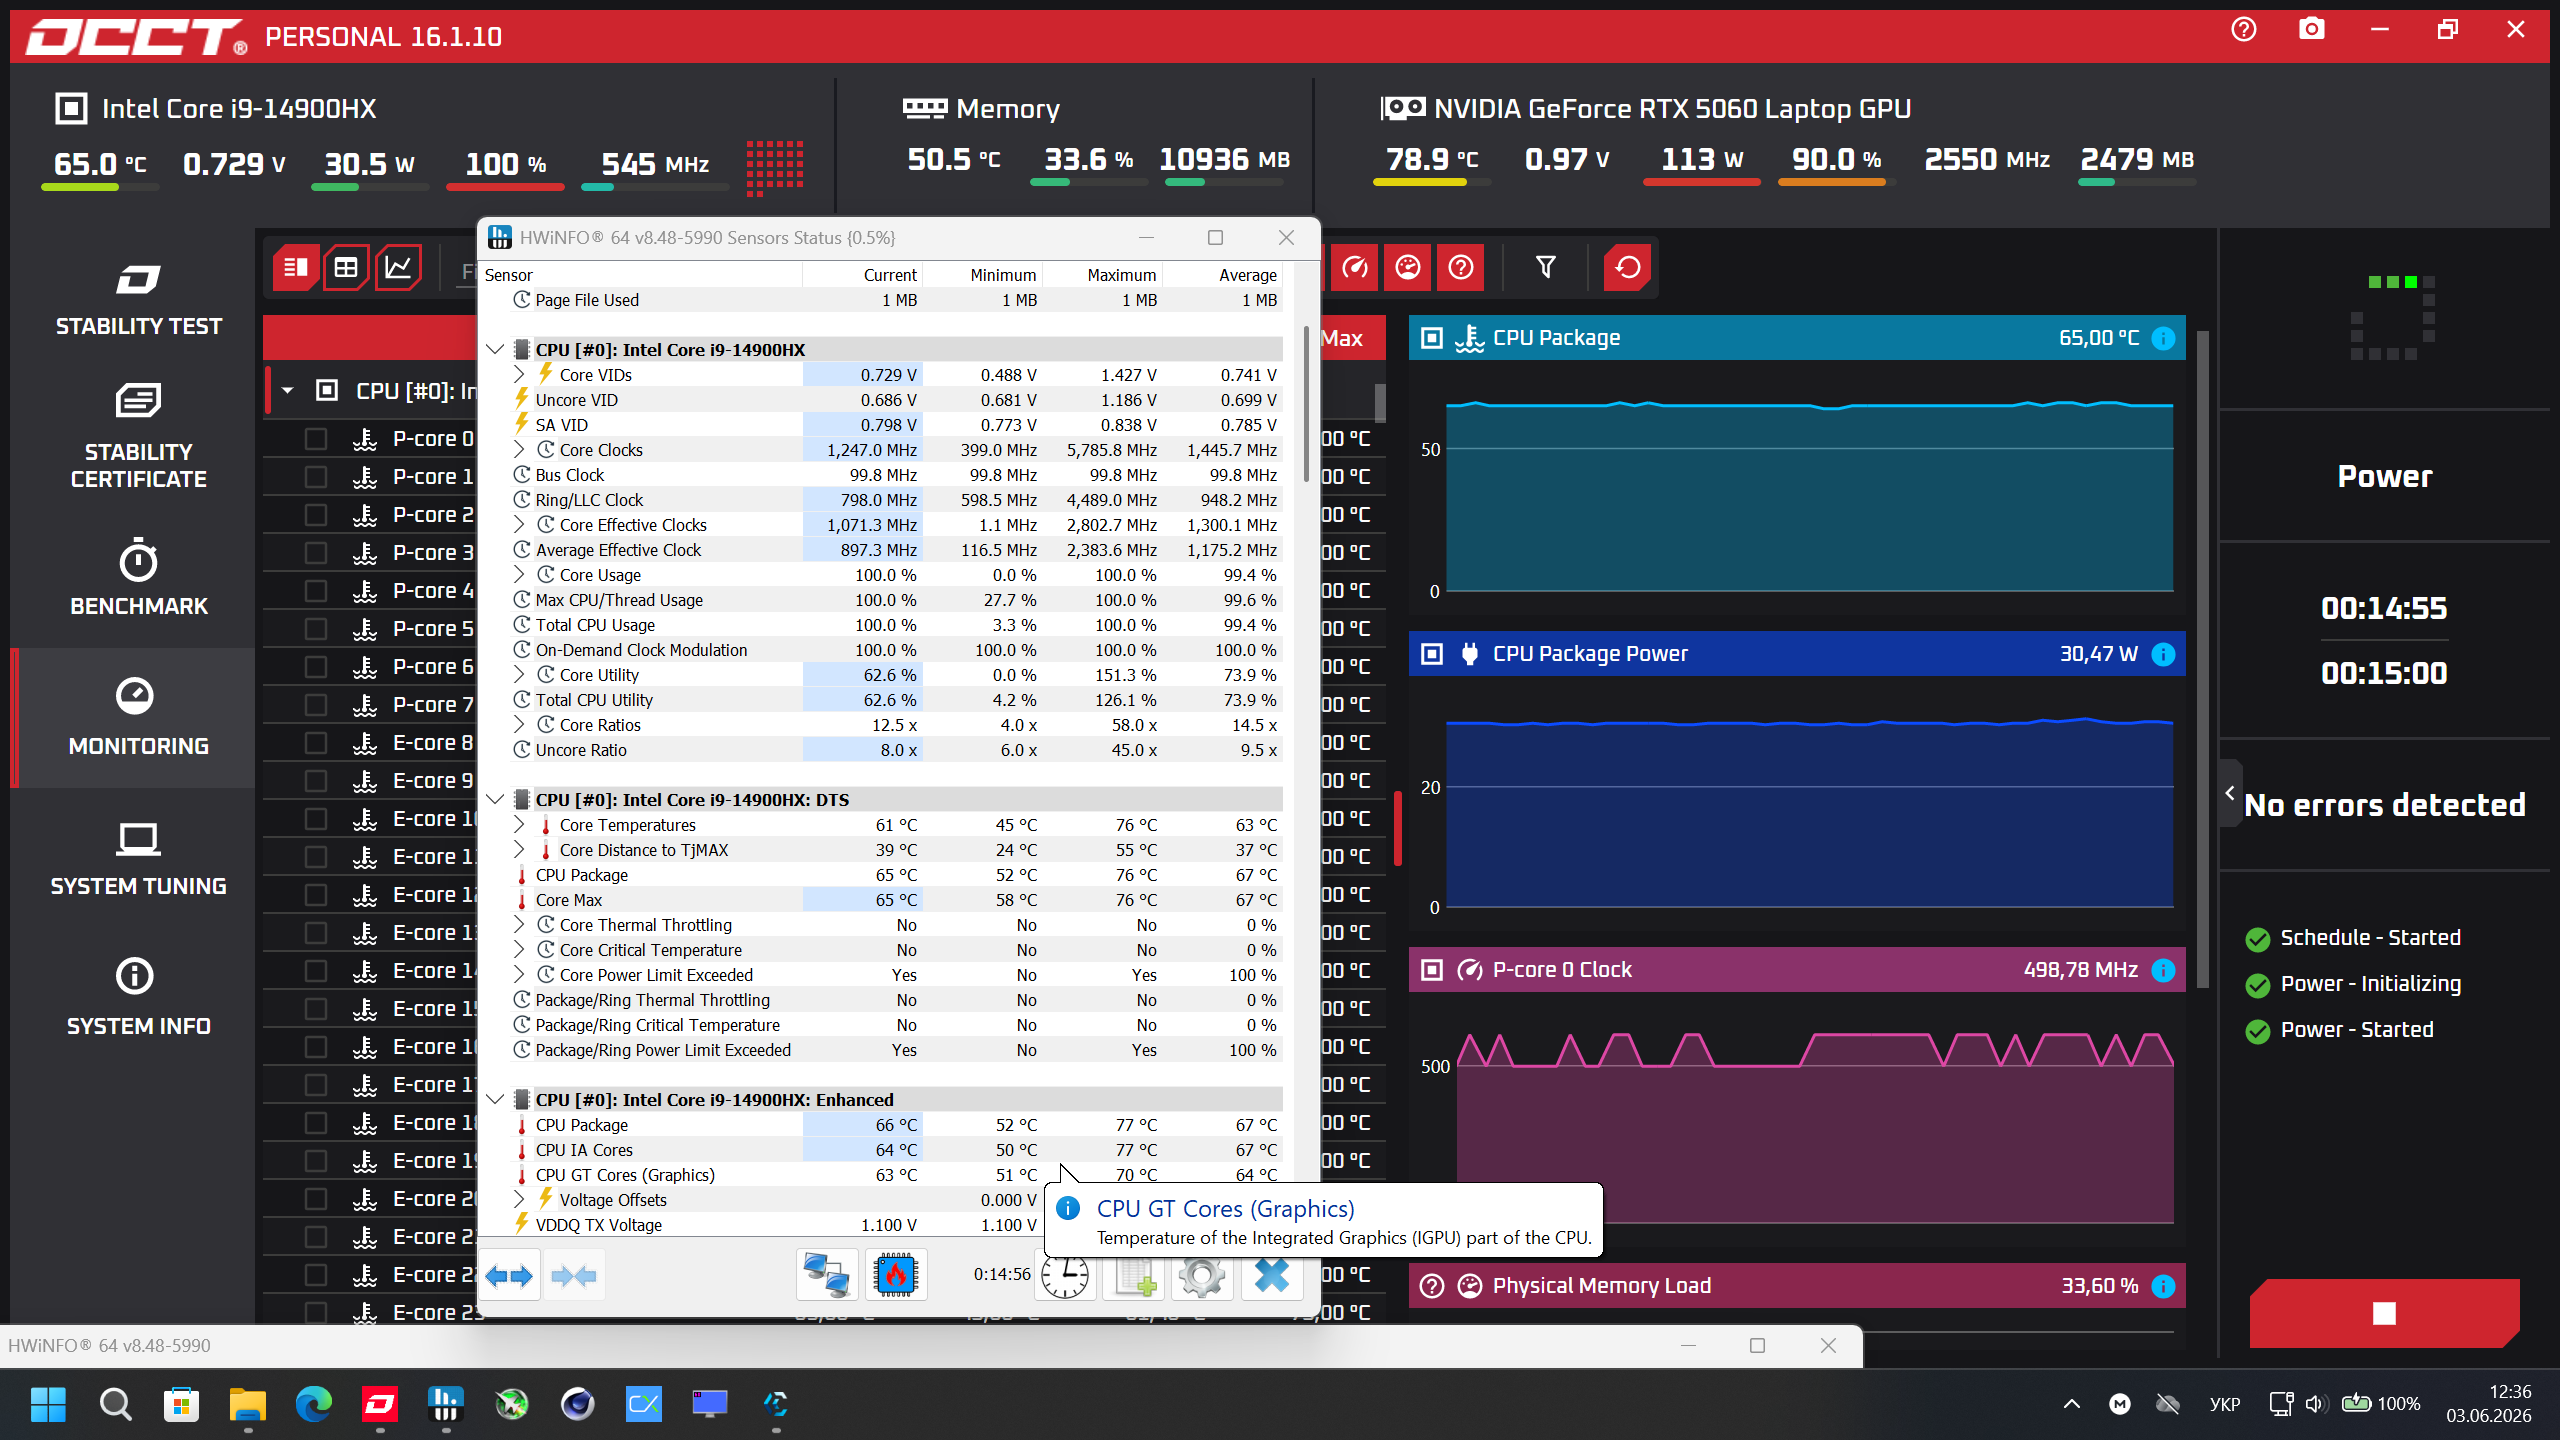
Task: Toggle the P-core 1 checkbox
Action: coord(316,477)
